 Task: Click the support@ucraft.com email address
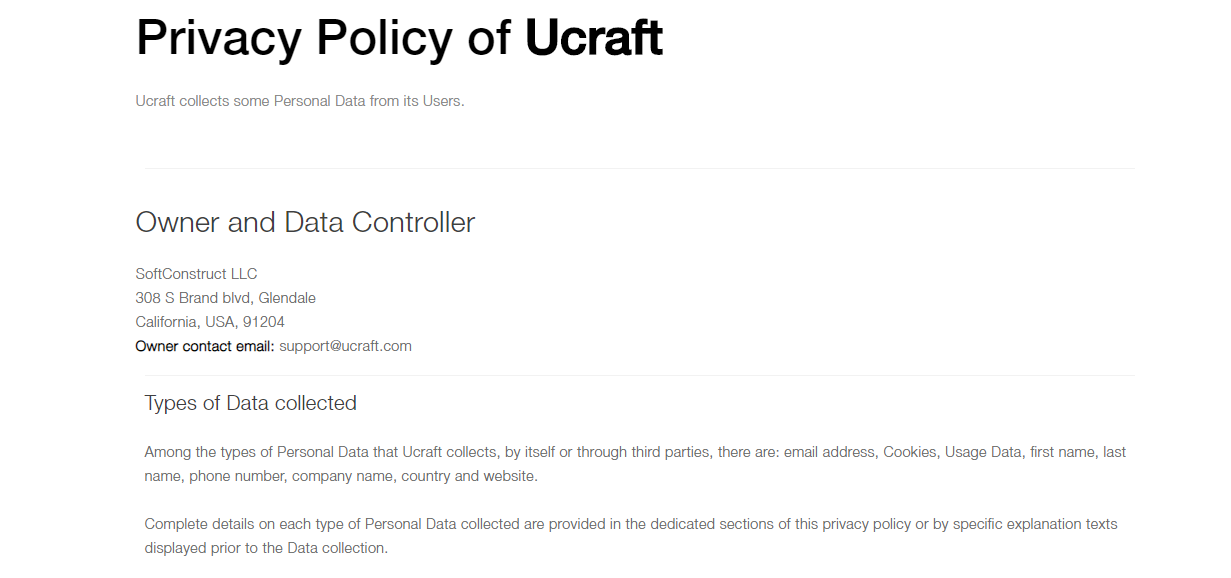pyautogui.click(x=345, y=346)
